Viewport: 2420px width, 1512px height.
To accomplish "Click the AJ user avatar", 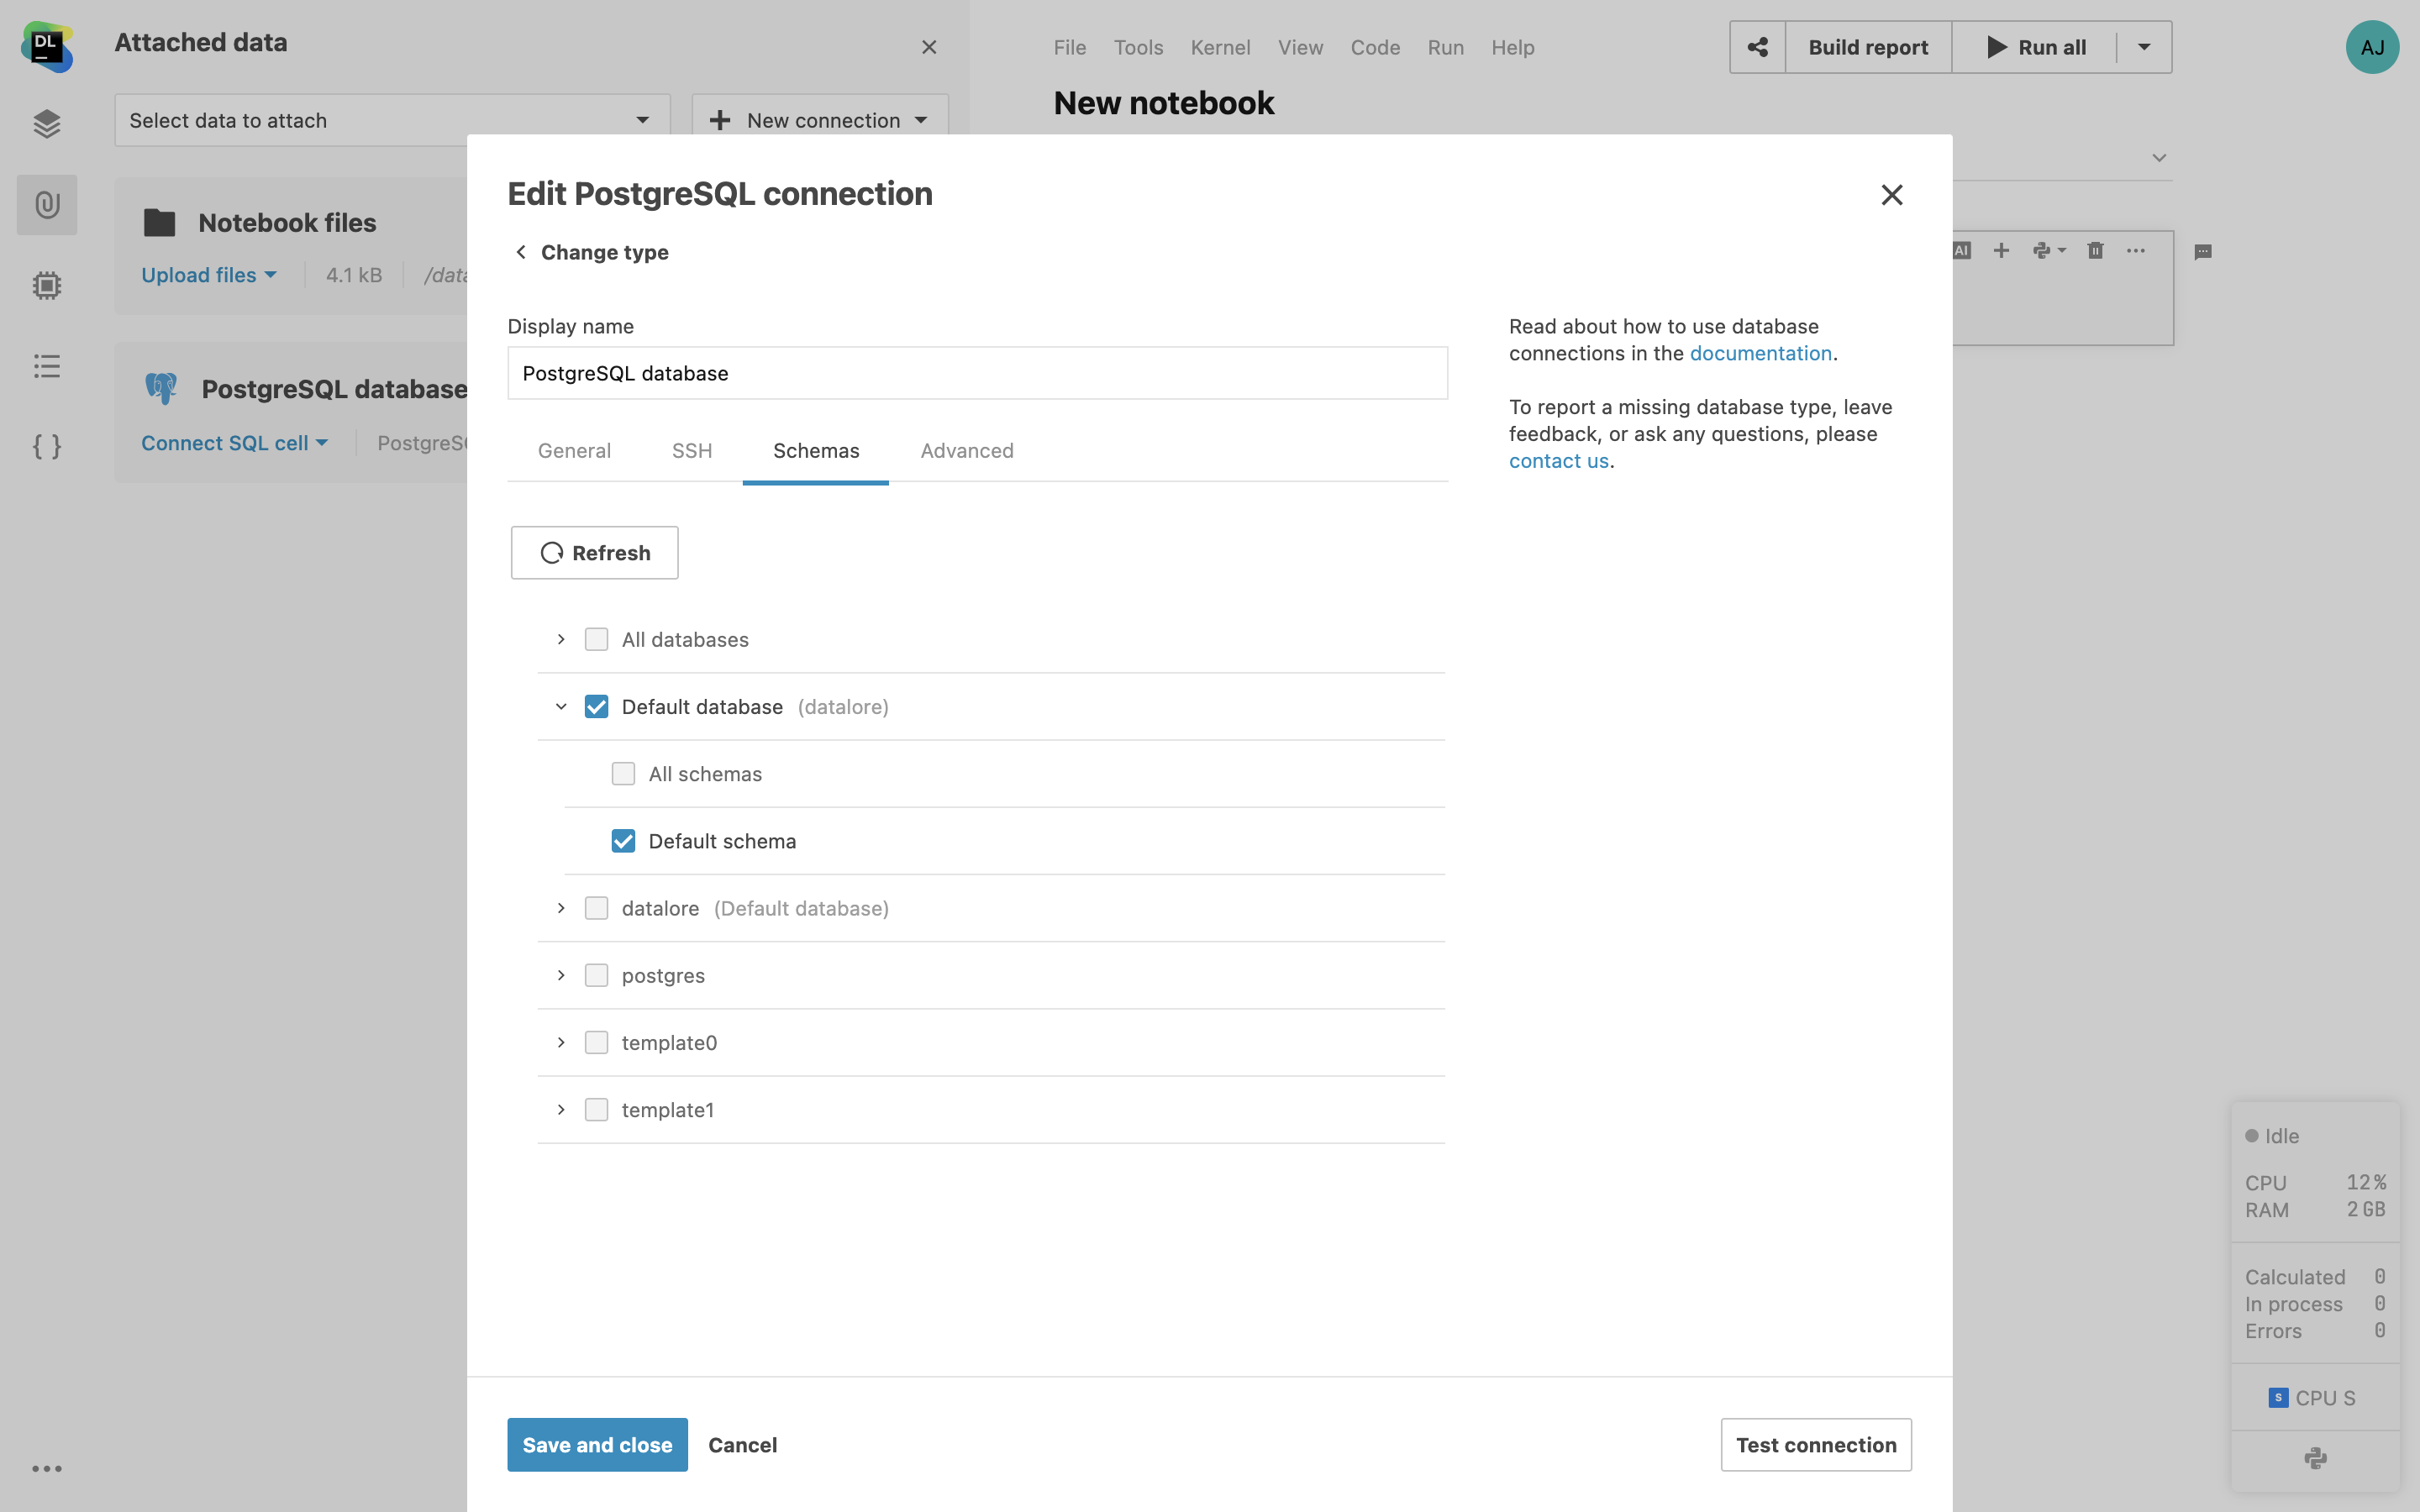I will (2371, 47).
